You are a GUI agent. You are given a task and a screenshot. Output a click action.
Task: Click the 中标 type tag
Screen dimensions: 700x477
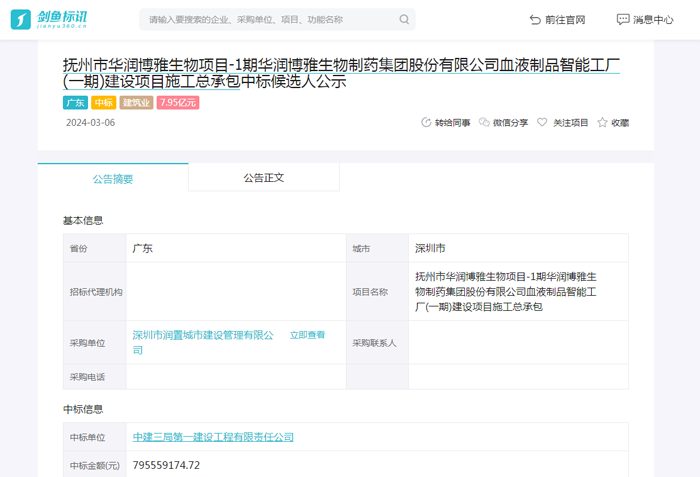click(x=104, y=103)
